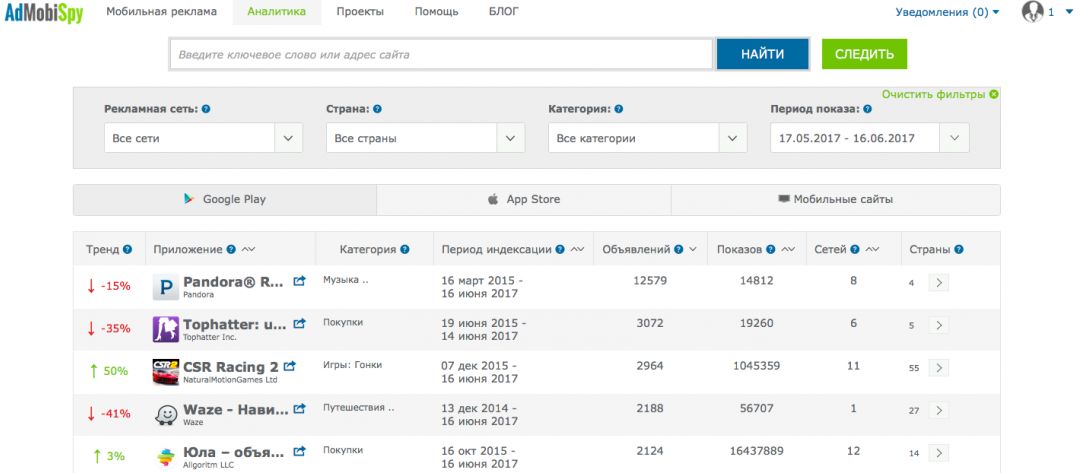Viewport: 1080px width, 473px height.
Task: Click help icon beside Страны column
Action: point(959,250)
